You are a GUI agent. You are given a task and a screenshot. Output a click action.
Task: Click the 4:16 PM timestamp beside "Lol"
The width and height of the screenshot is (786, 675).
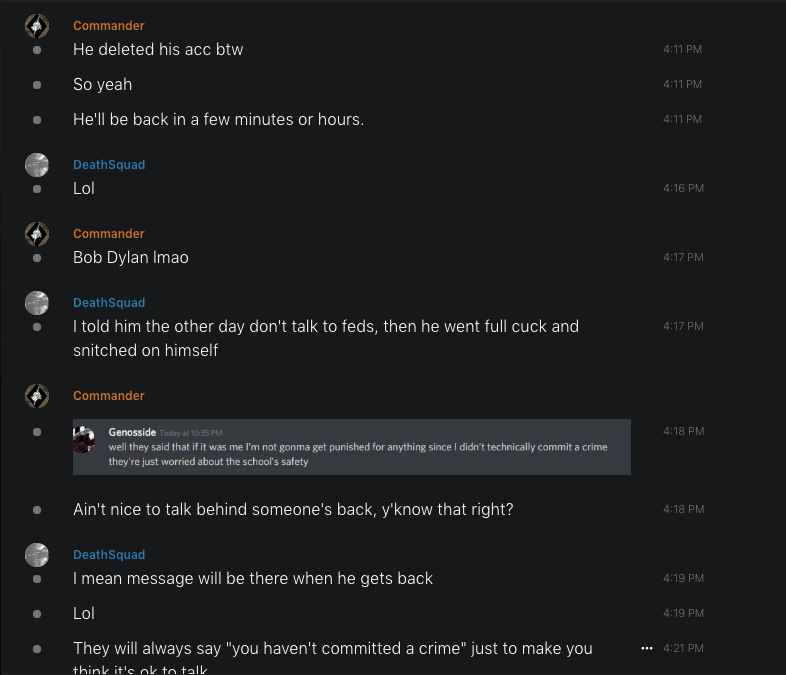pos(683,188)
